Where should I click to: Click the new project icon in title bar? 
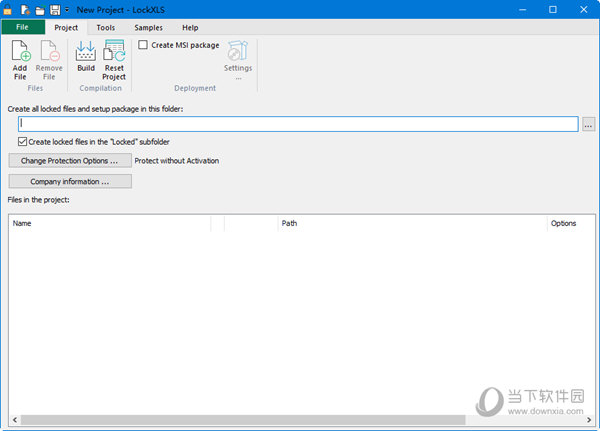point(25,10)
